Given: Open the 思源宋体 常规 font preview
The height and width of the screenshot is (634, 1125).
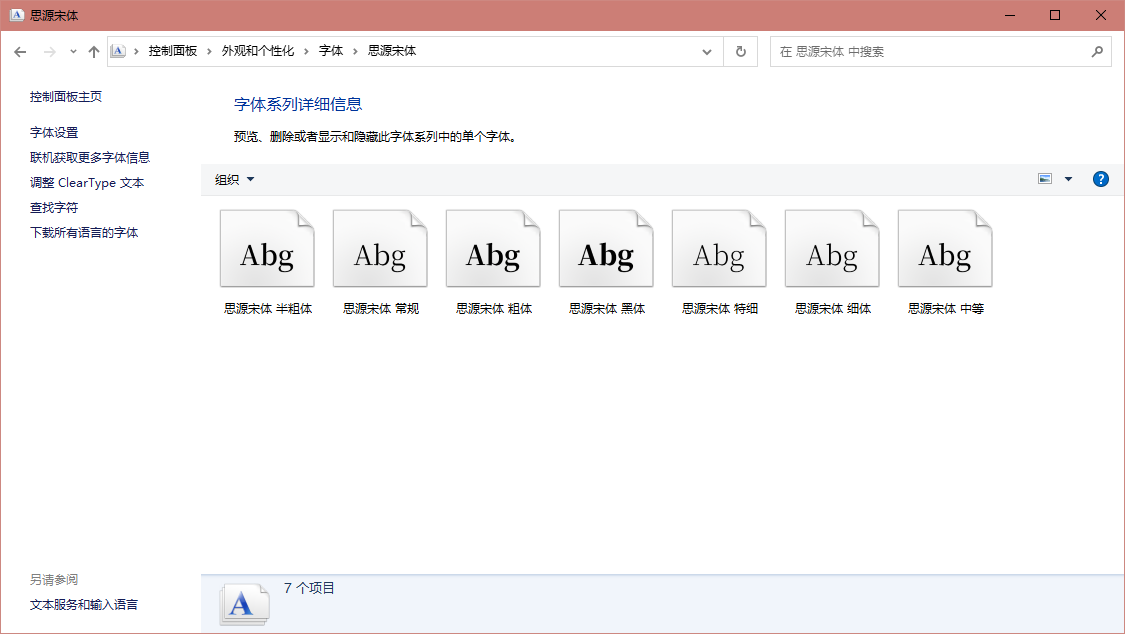Looking at the screenshot, I should tap(380, 248).
